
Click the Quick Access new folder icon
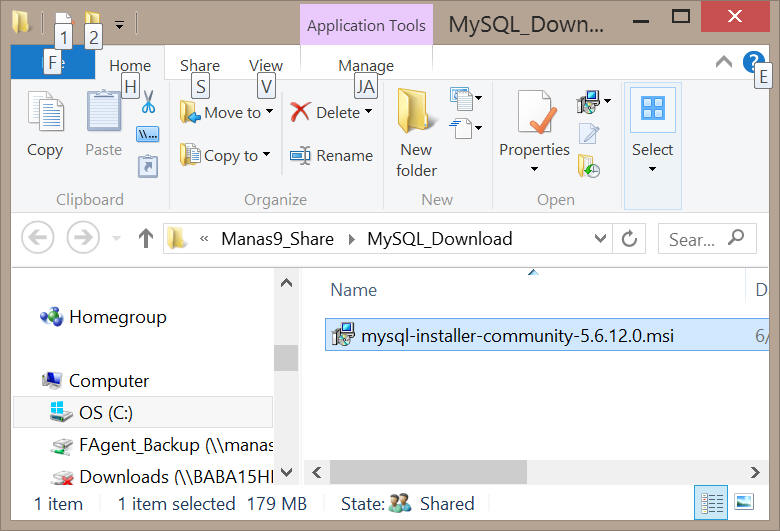coord(93,22)
